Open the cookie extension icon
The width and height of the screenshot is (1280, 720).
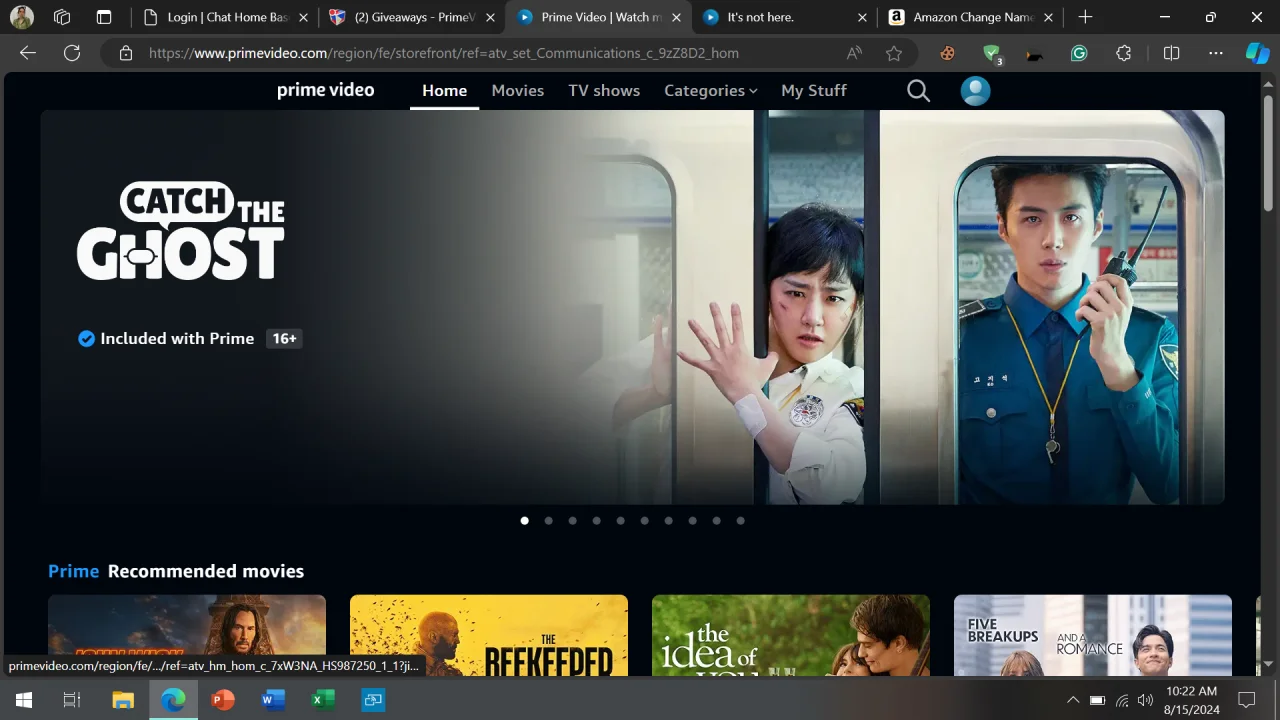(x=947, y=53)
